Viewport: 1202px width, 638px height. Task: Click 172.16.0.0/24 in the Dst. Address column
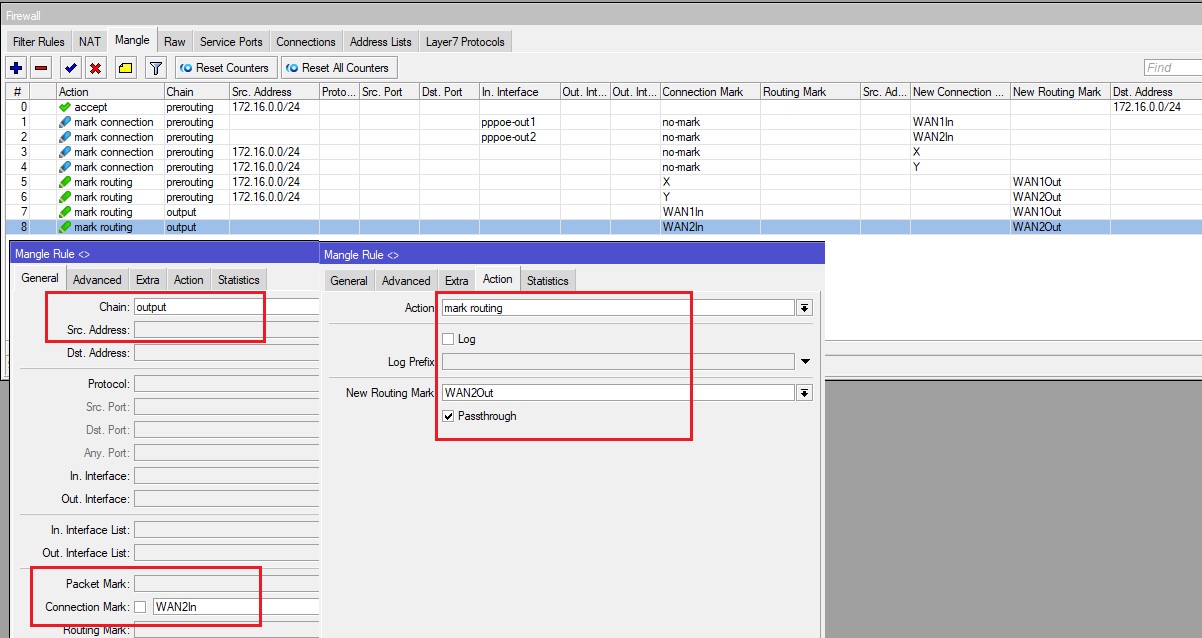click(1146, 107)
